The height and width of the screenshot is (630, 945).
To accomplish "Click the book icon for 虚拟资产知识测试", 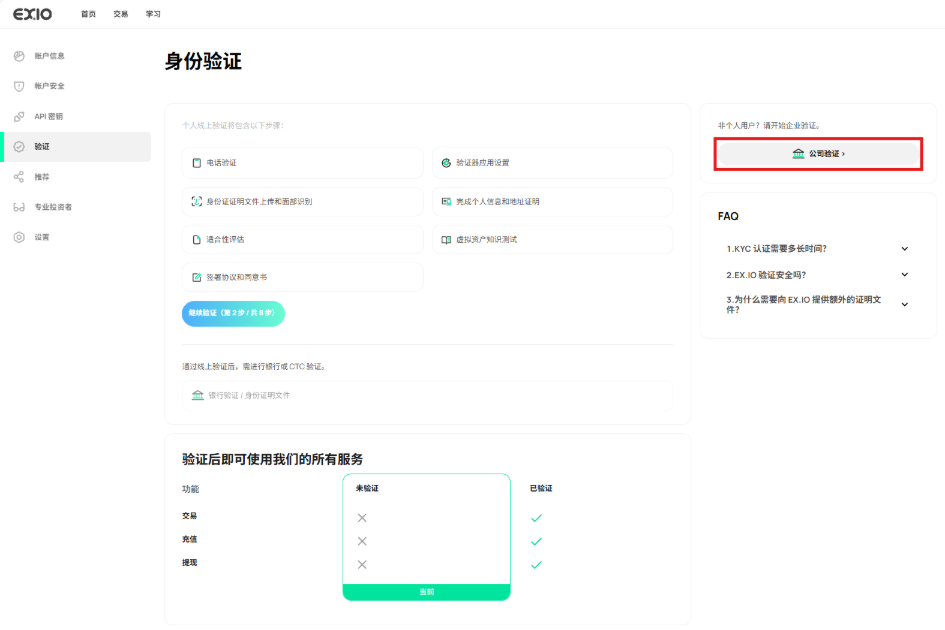I will point(446,240).
